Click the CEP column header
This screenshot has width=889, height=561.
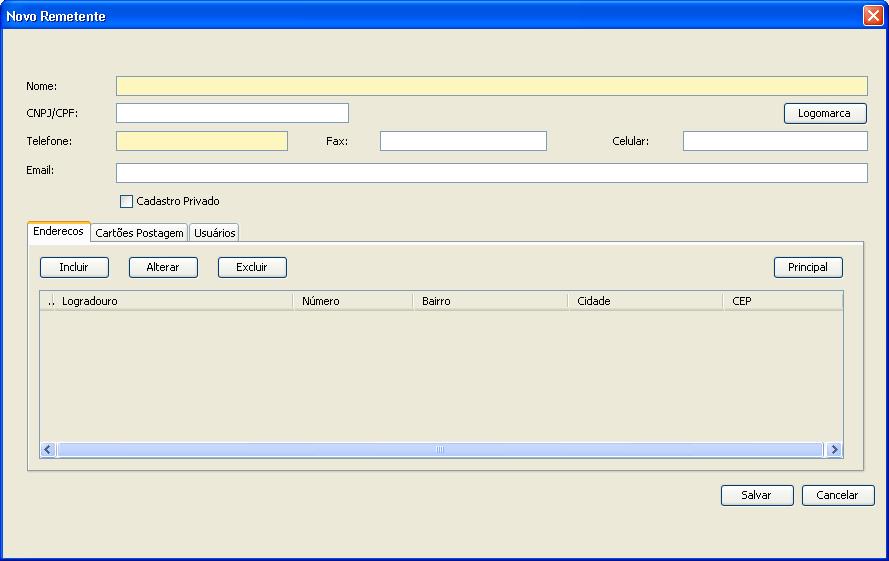pyautogui.click(x=783, y=301)
